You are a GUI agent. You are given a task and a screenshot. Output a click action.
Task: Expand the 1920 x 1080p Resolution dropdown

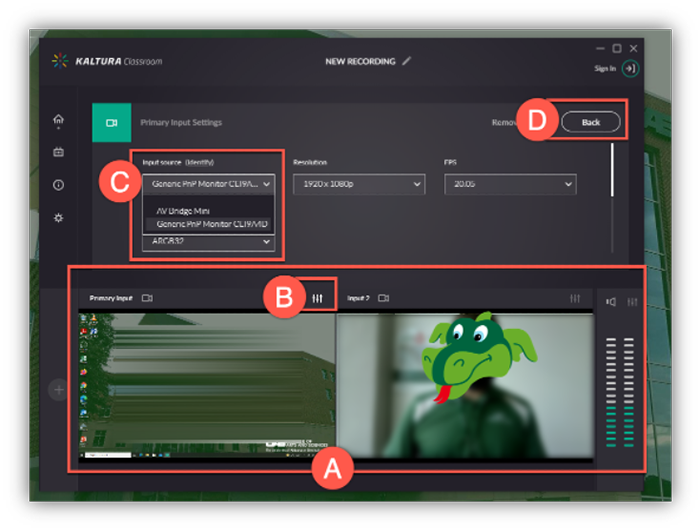[358, 185]
